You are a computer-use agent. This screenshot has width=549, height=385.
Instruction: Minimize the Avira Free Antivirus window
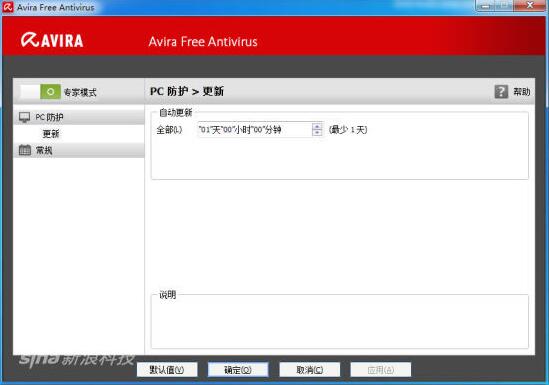[485, 5]
